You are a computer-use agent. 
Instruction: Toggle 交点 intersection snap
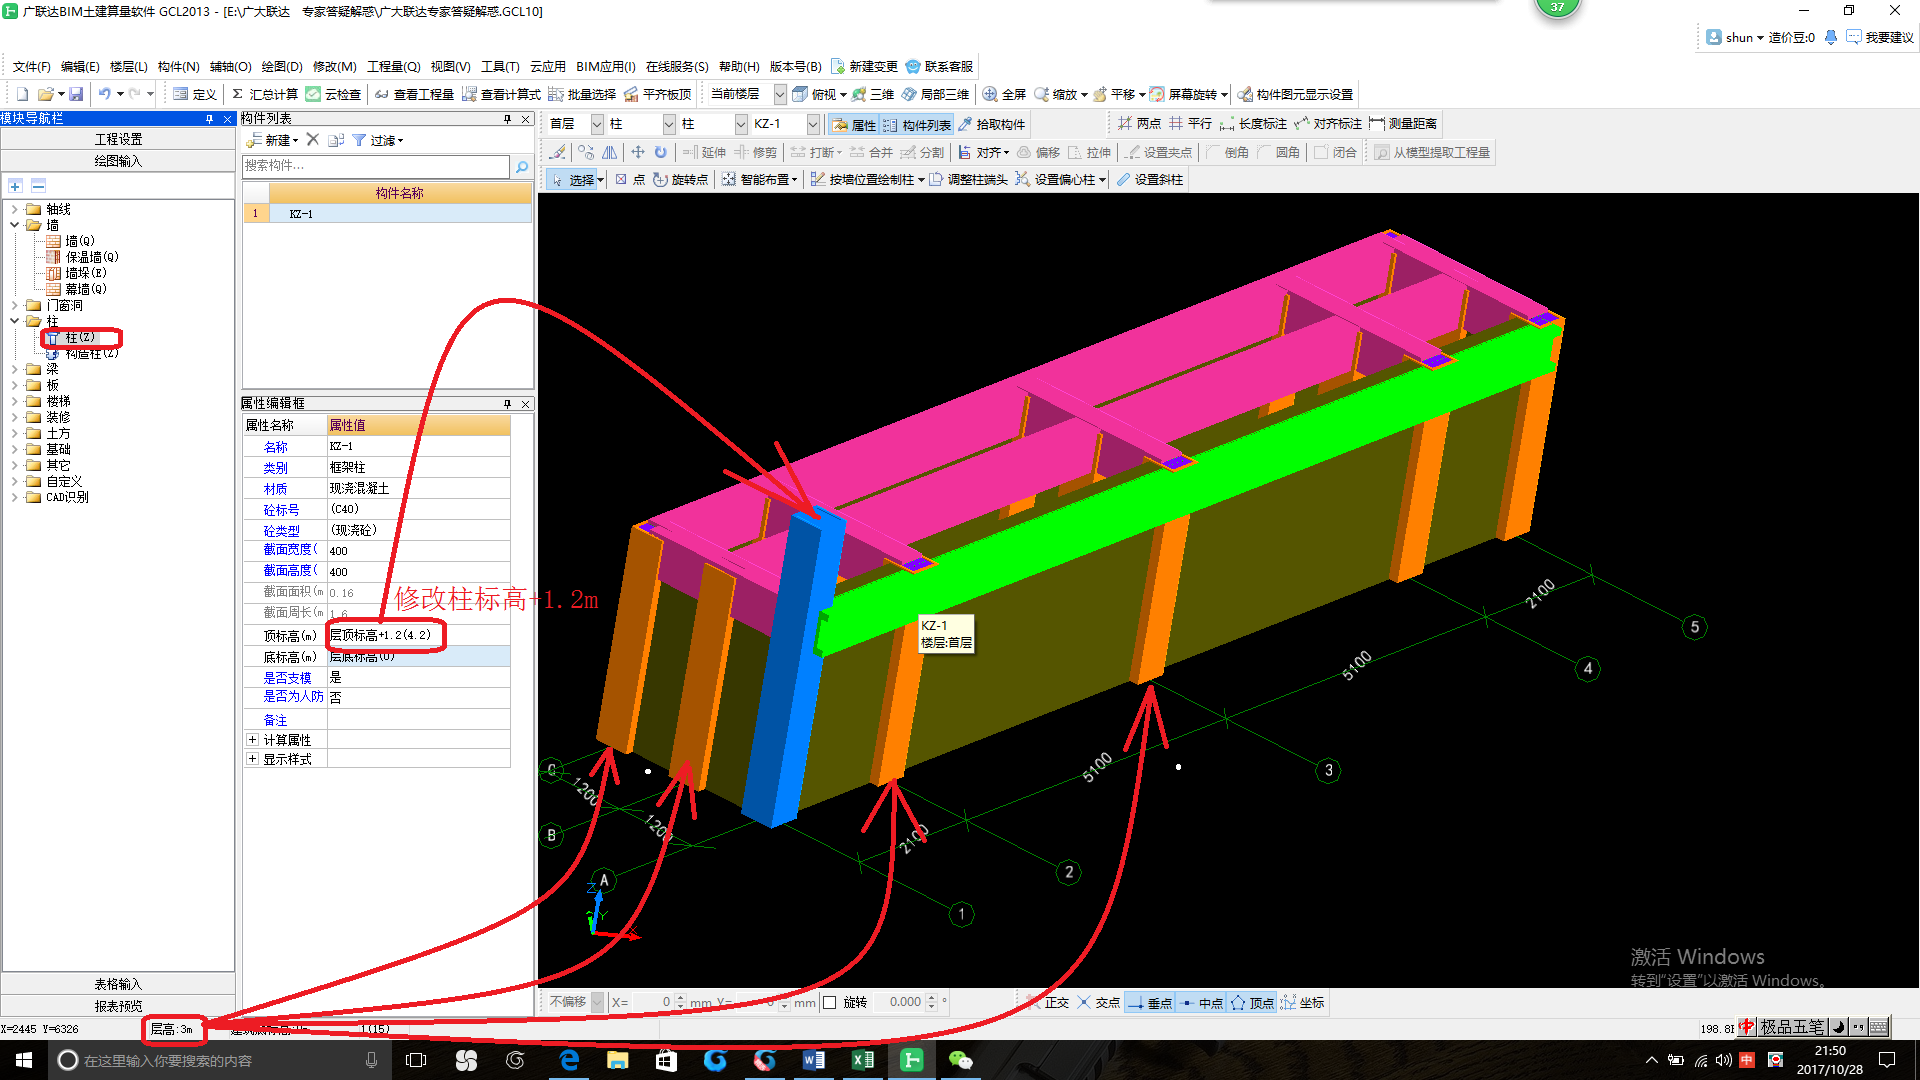[1098, 1002]
